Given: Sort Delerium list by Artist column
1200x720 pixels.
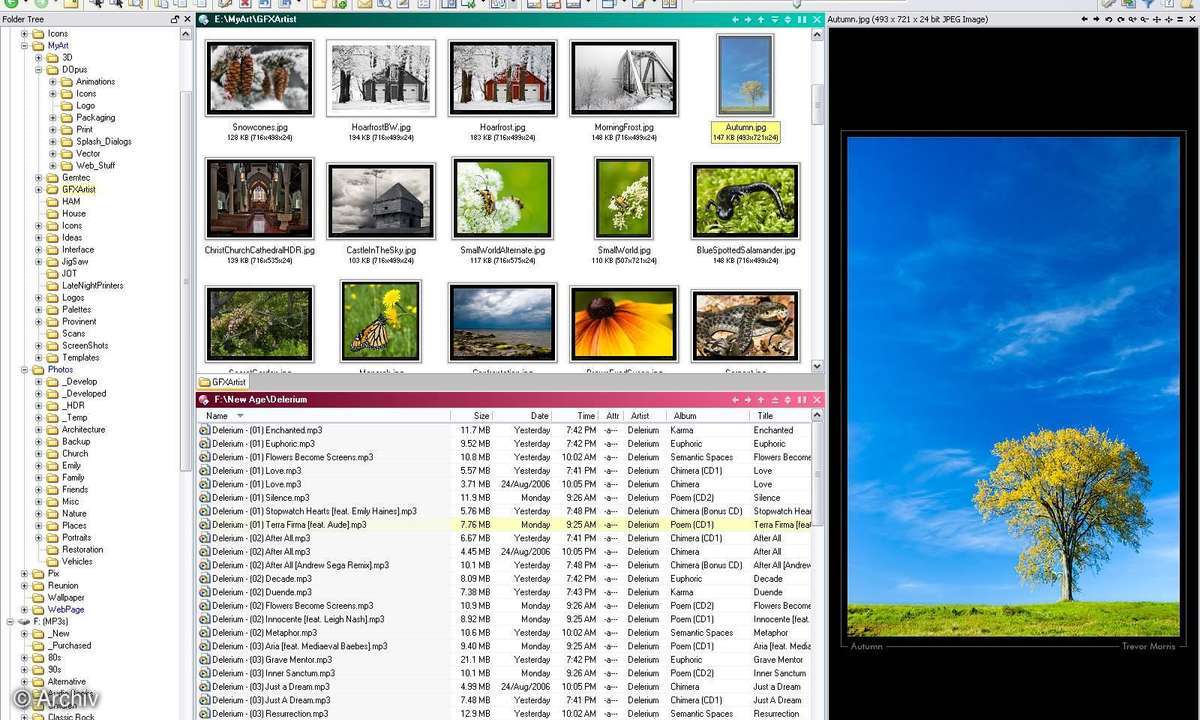Looking at the screenshot, I should (x=646, y=415).
